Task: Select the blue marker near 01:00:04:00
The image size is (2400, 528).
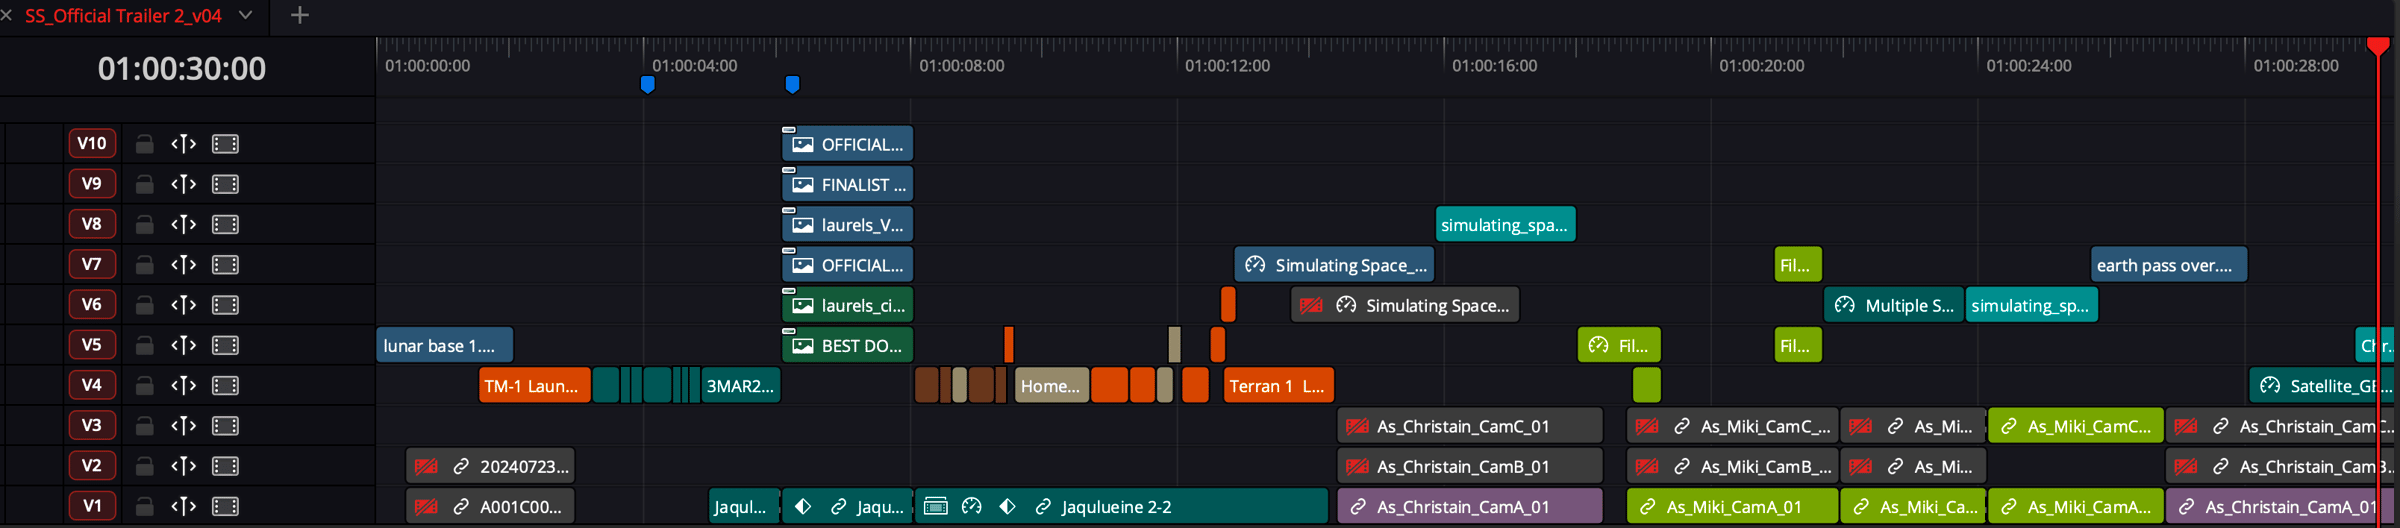Action: 648,85
